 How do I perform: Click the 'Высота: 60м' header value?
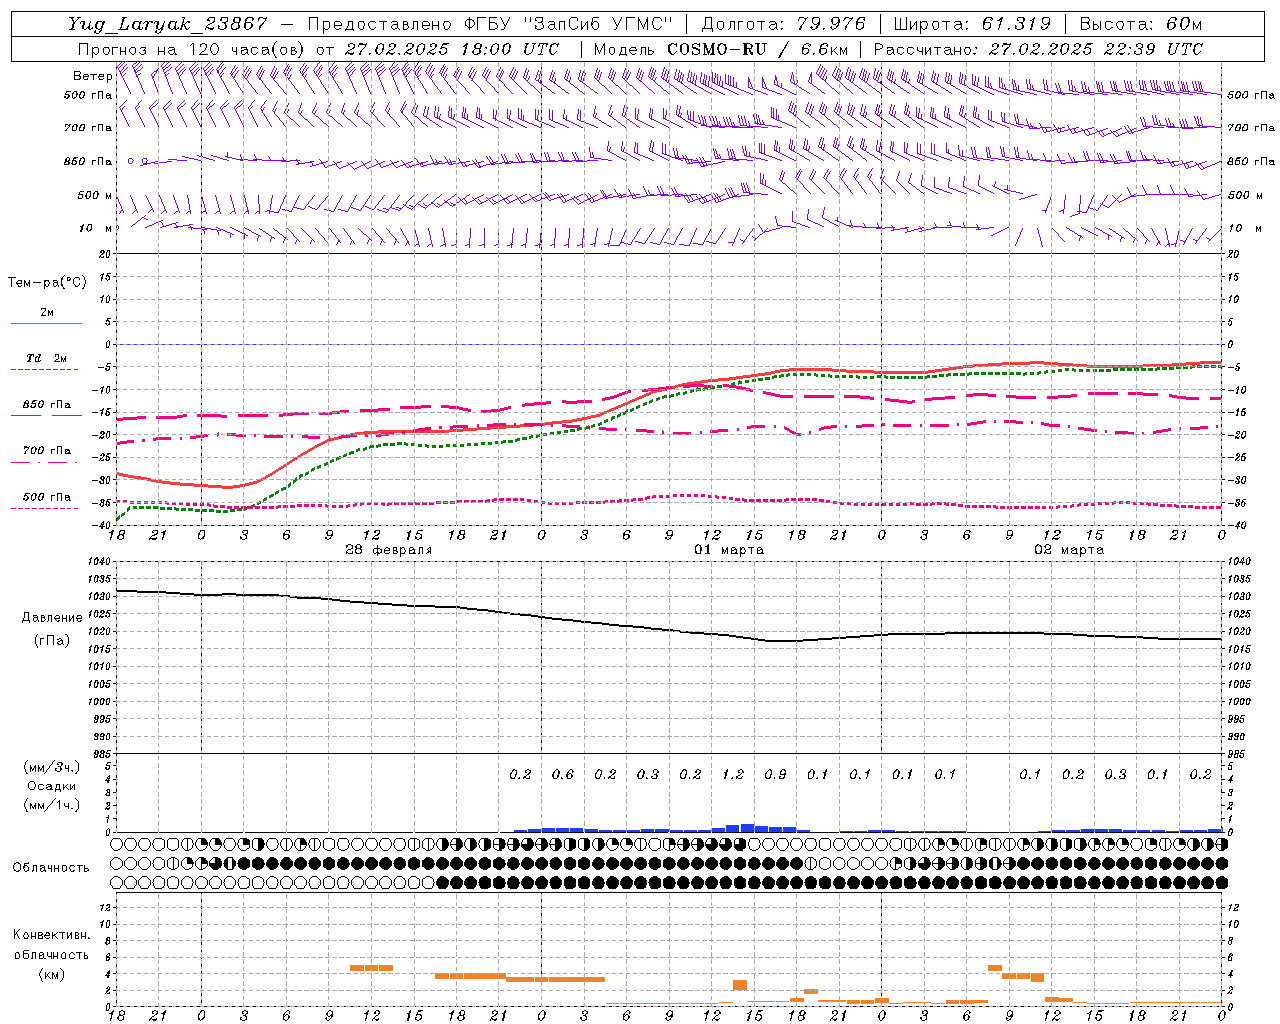(1139, 24)
